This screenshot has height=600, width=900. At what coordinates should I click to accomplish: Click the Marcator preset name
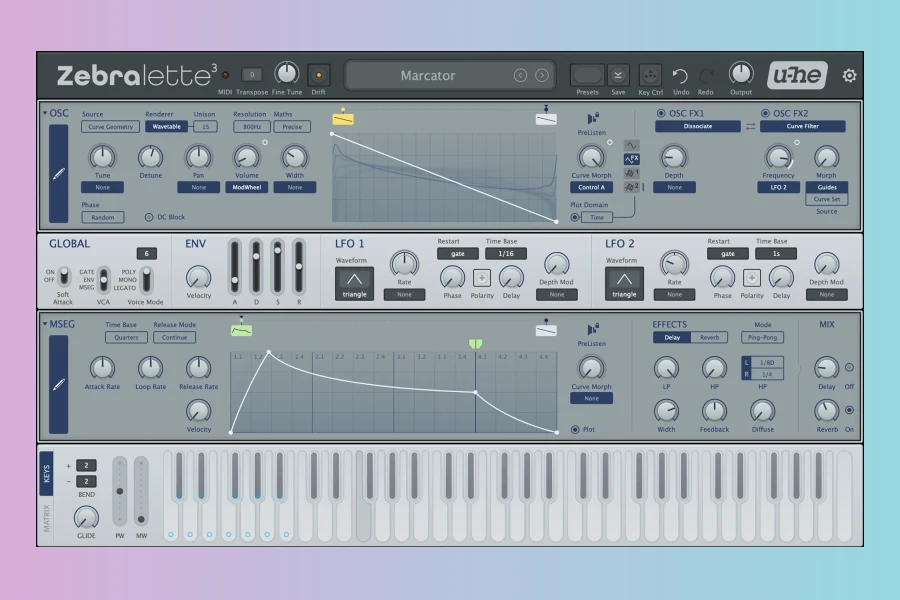(x=427, y=75)
